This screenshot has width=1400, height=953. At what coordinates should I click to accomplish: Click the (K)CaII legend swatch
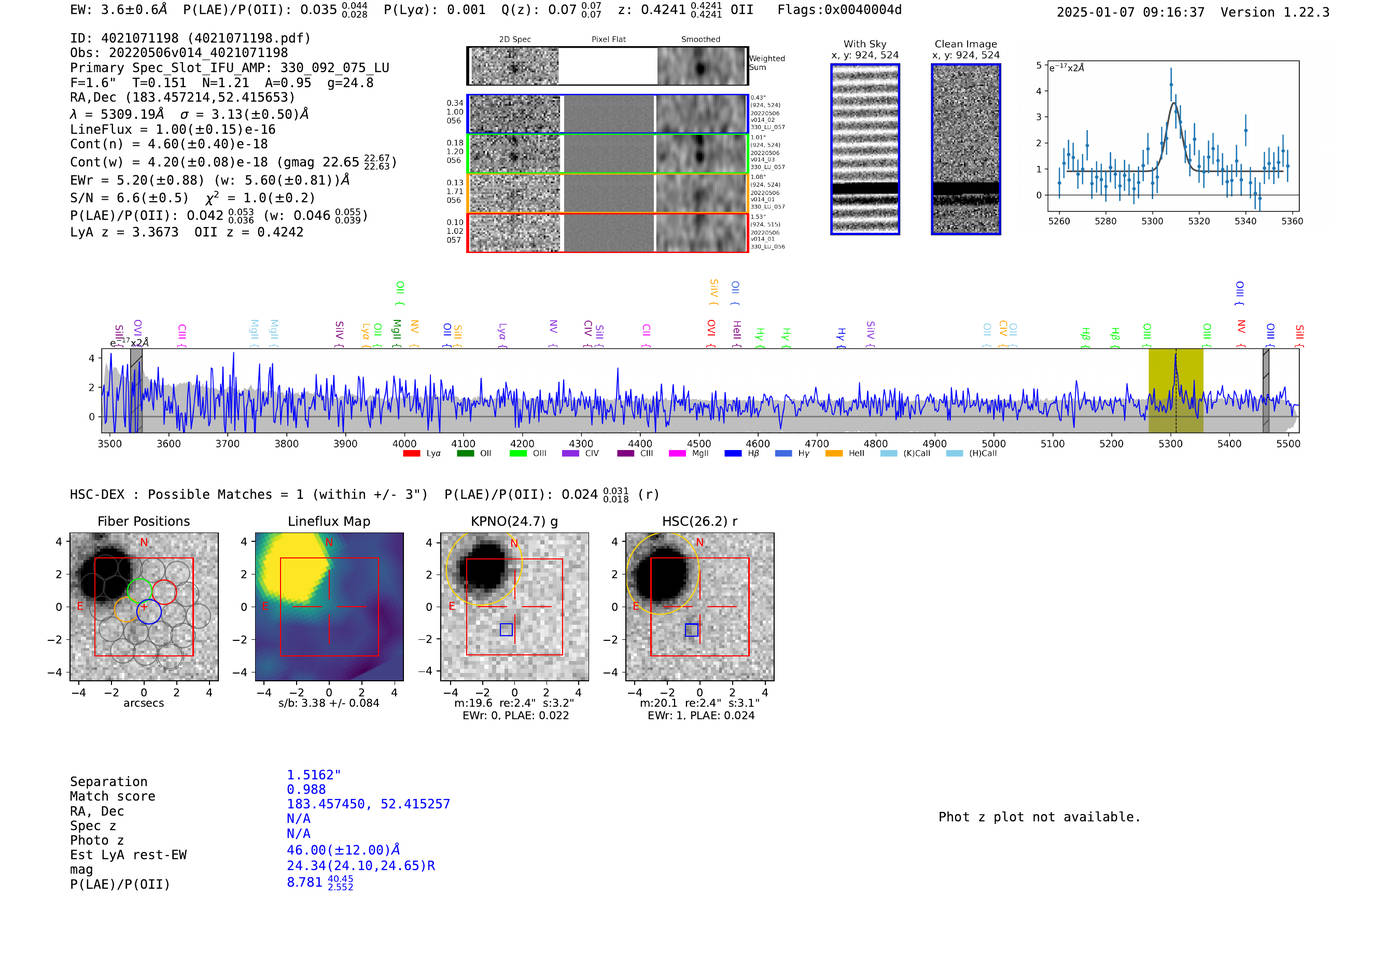click(889, 454)
